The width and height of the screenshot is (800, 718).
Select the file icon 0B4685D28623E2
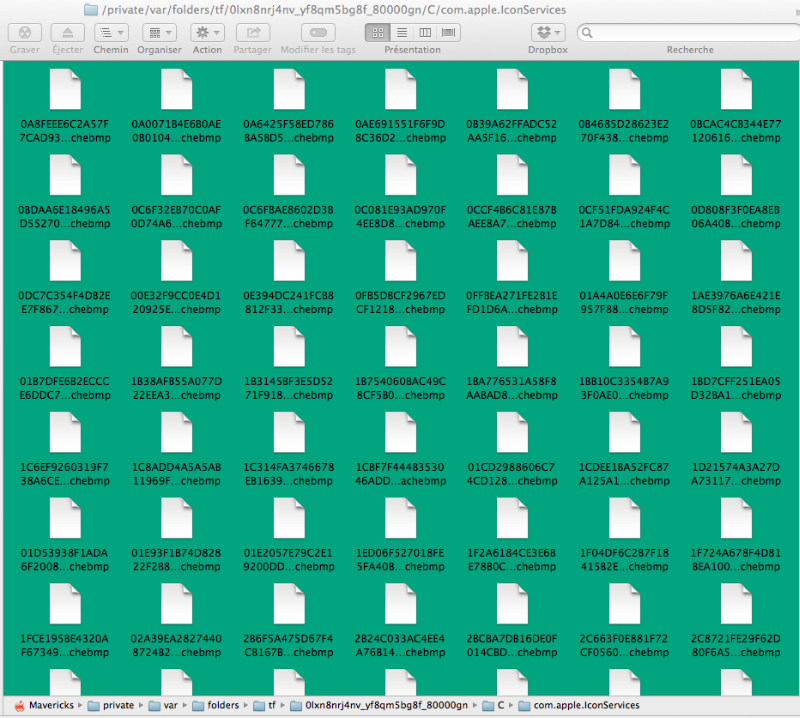(x=624, y=90)
